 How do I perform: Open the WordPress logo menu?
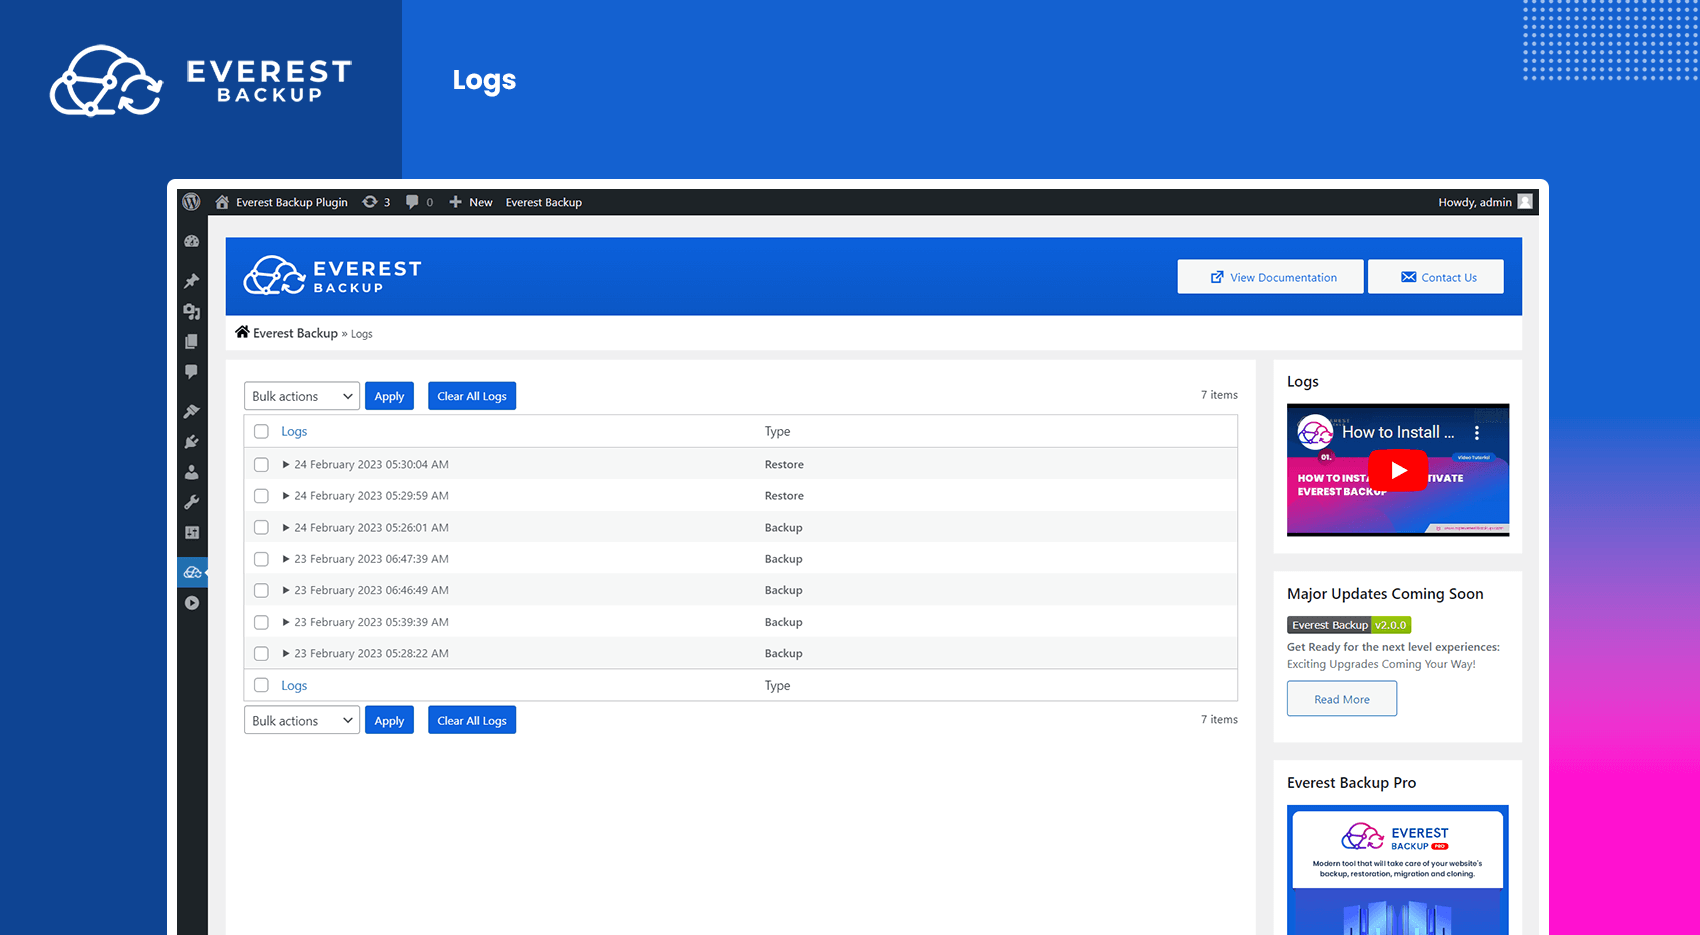[x=191, y=202]
